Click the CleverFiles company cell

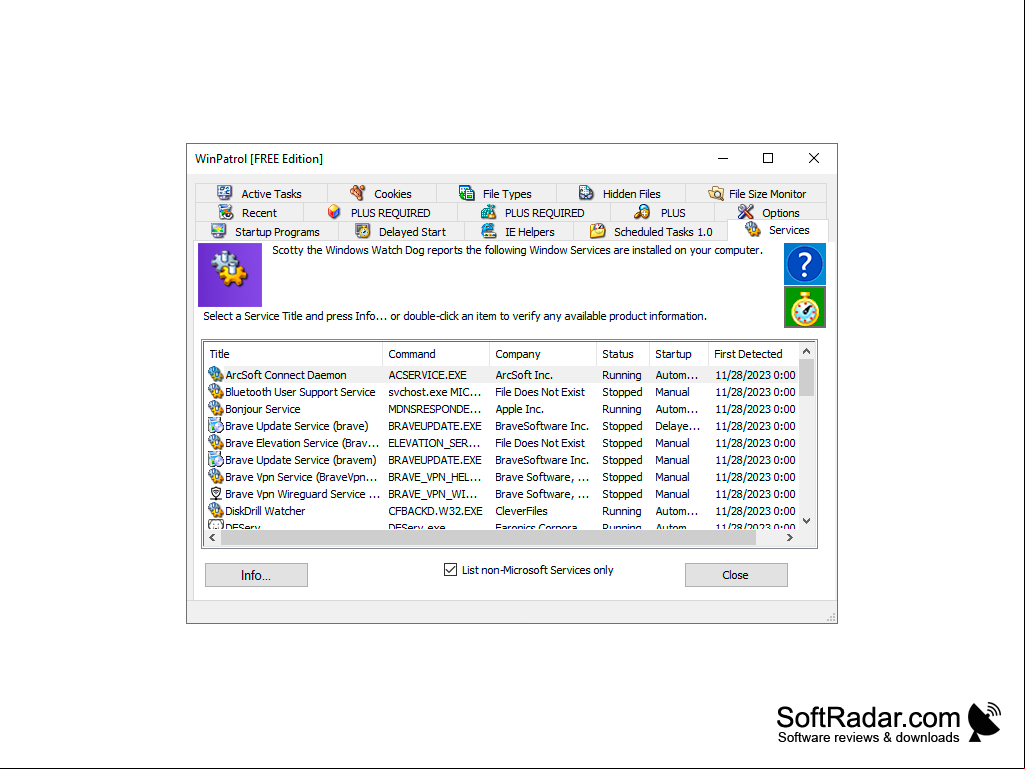[521, 511]
